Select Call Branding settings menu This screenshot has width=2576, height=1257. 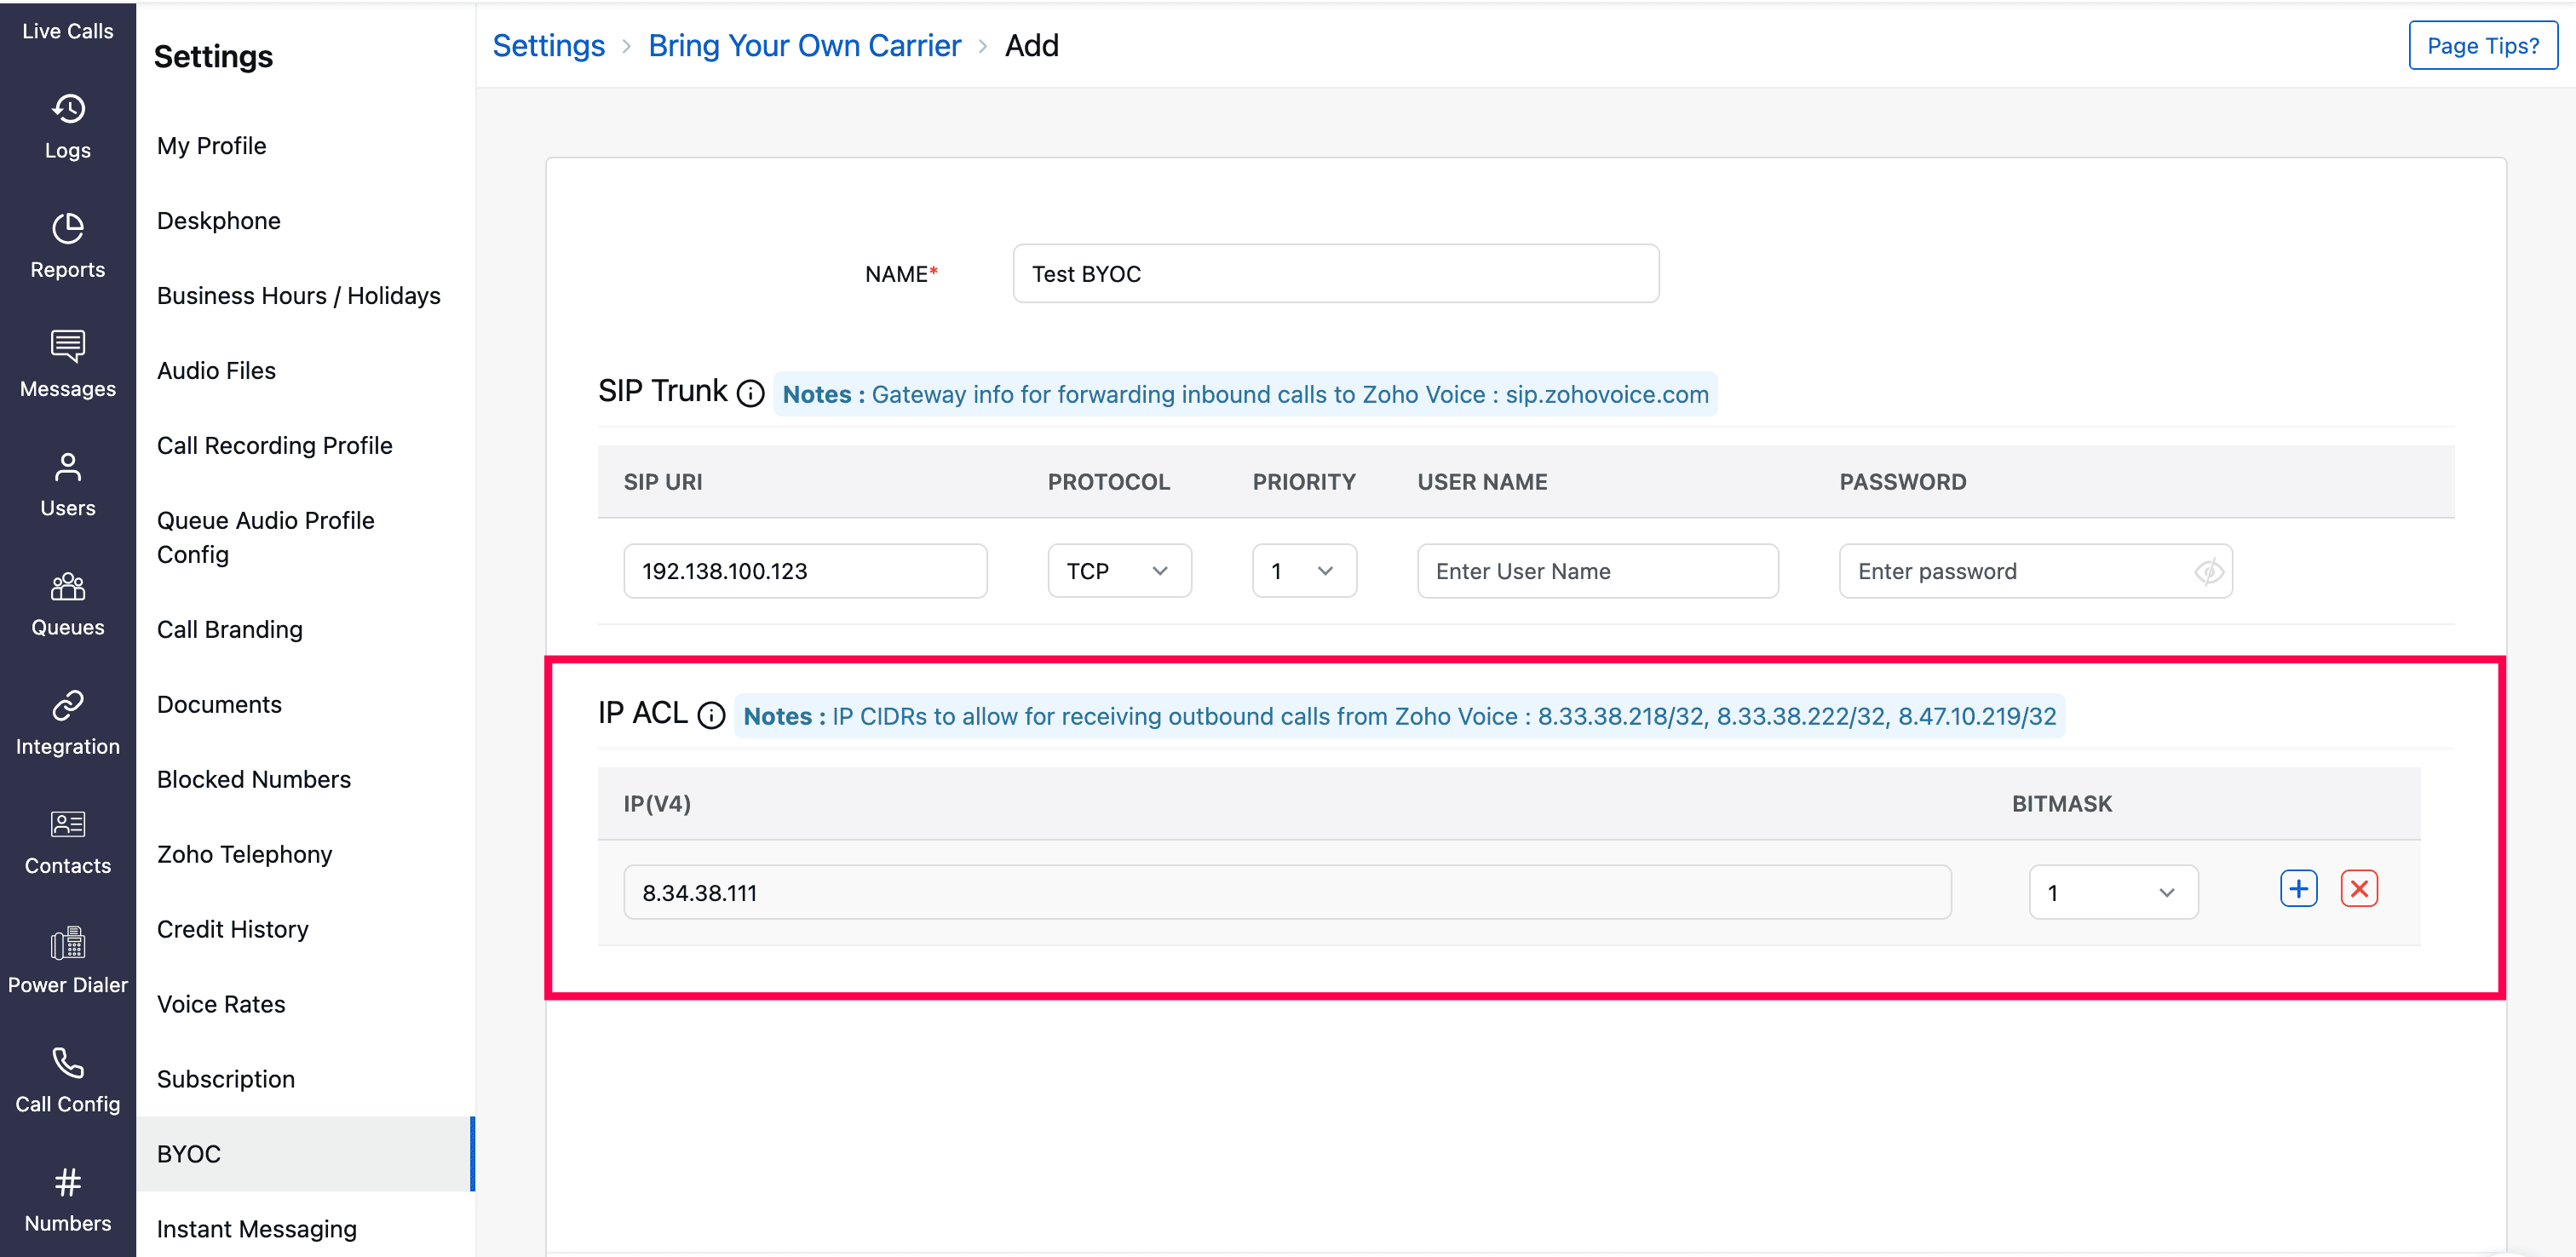pyautogui.click(x=229, y=629)
